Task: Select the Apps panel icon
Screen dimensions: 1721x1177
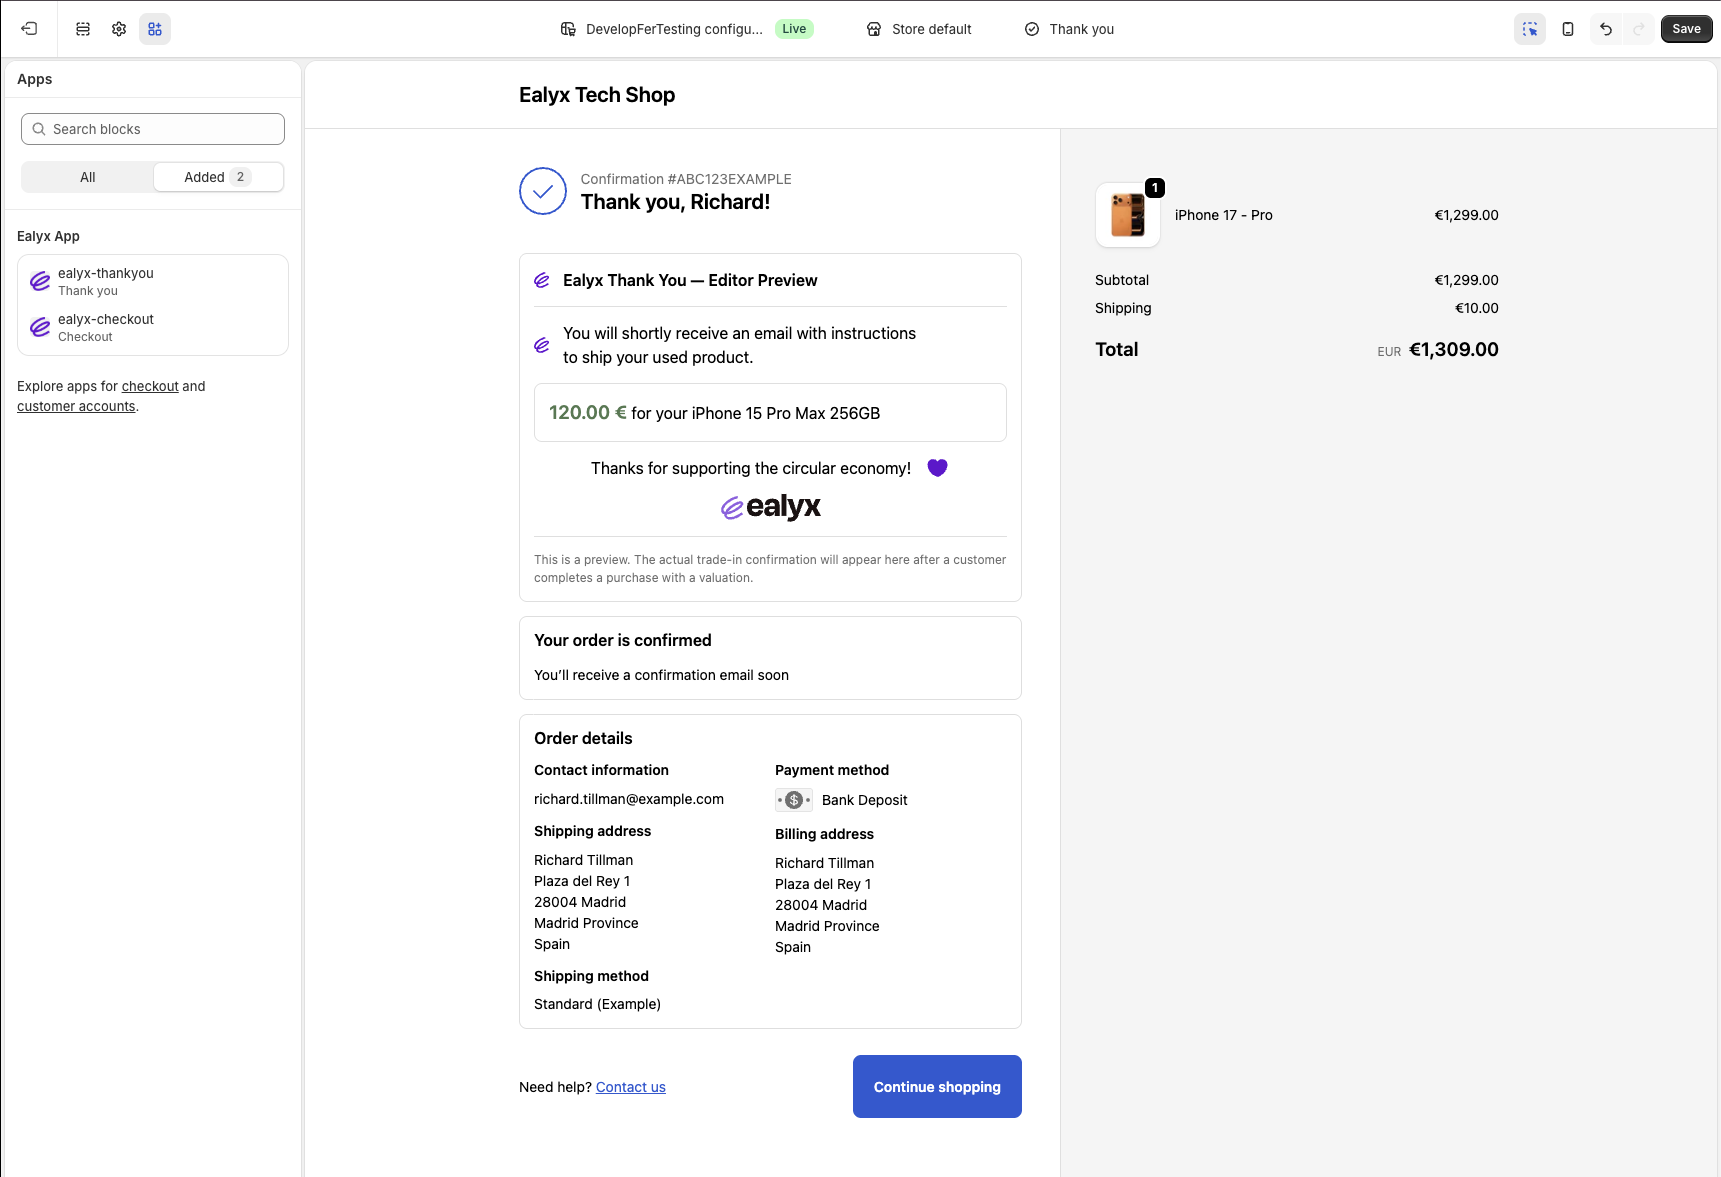Action: [155, 29]
